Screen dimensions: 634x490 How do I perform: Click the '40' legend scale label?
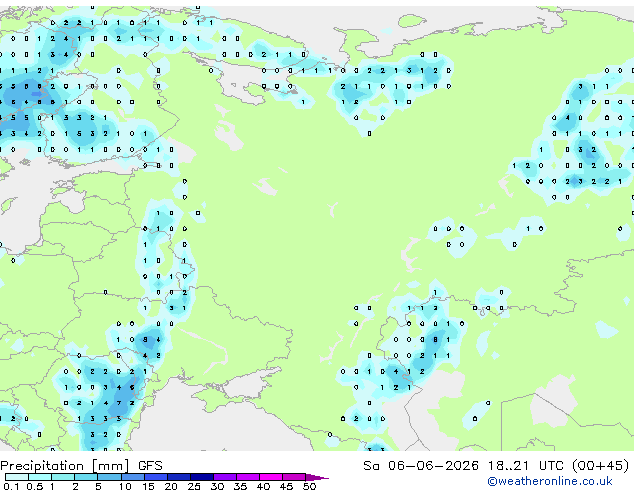tap(263, 486)
